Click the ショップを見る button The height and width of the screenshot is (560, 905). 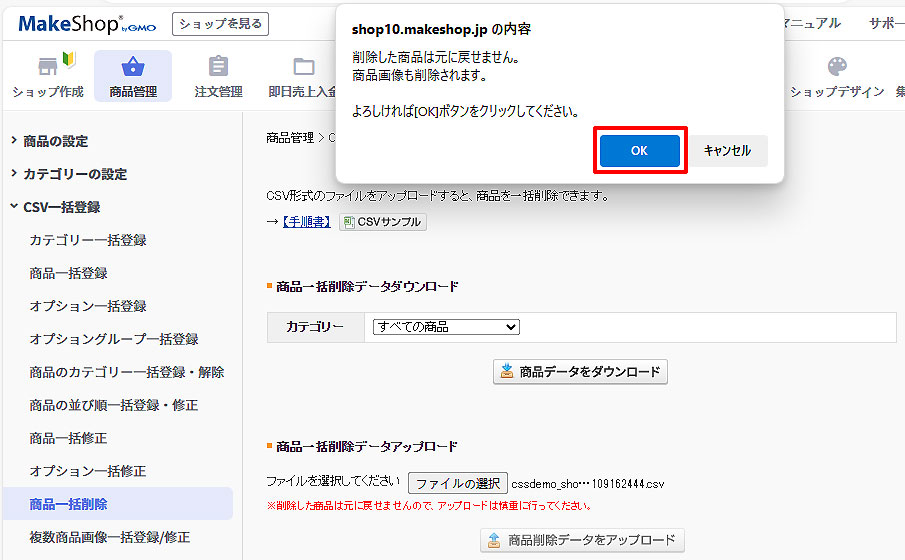tap(220, 24)
